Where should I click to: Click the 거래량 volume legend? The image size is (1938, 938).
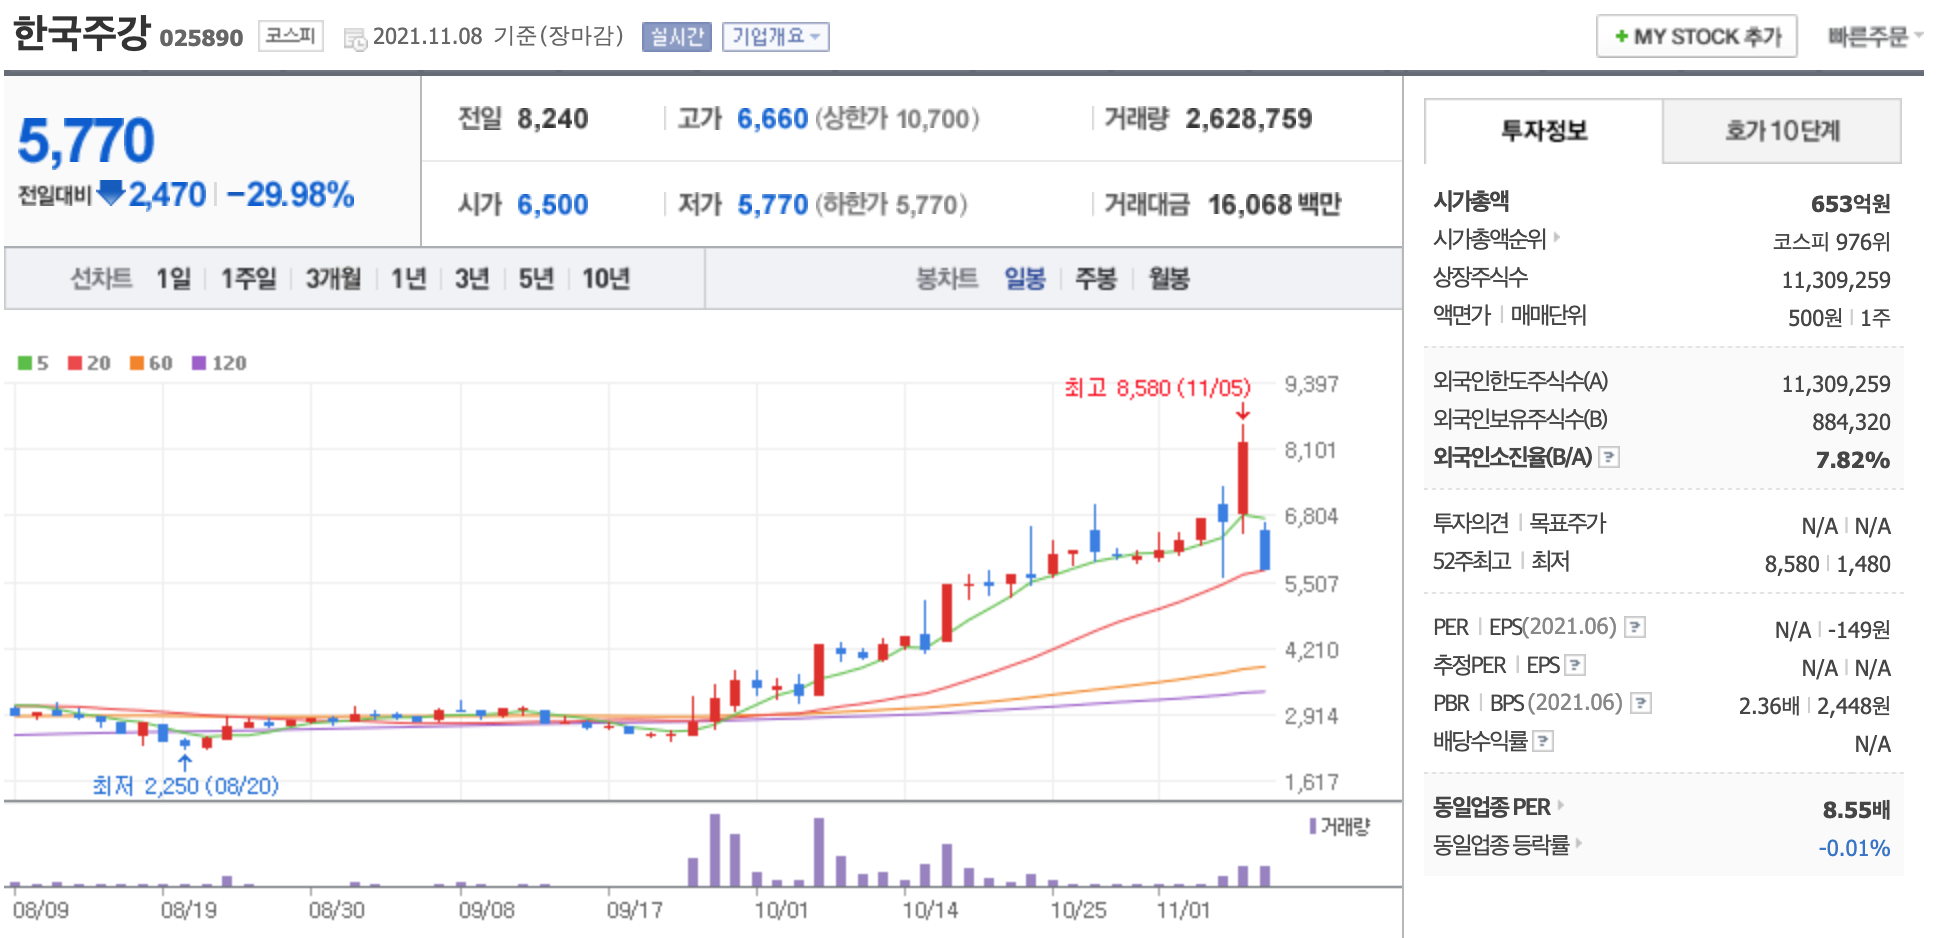(x=1339, y=826)
